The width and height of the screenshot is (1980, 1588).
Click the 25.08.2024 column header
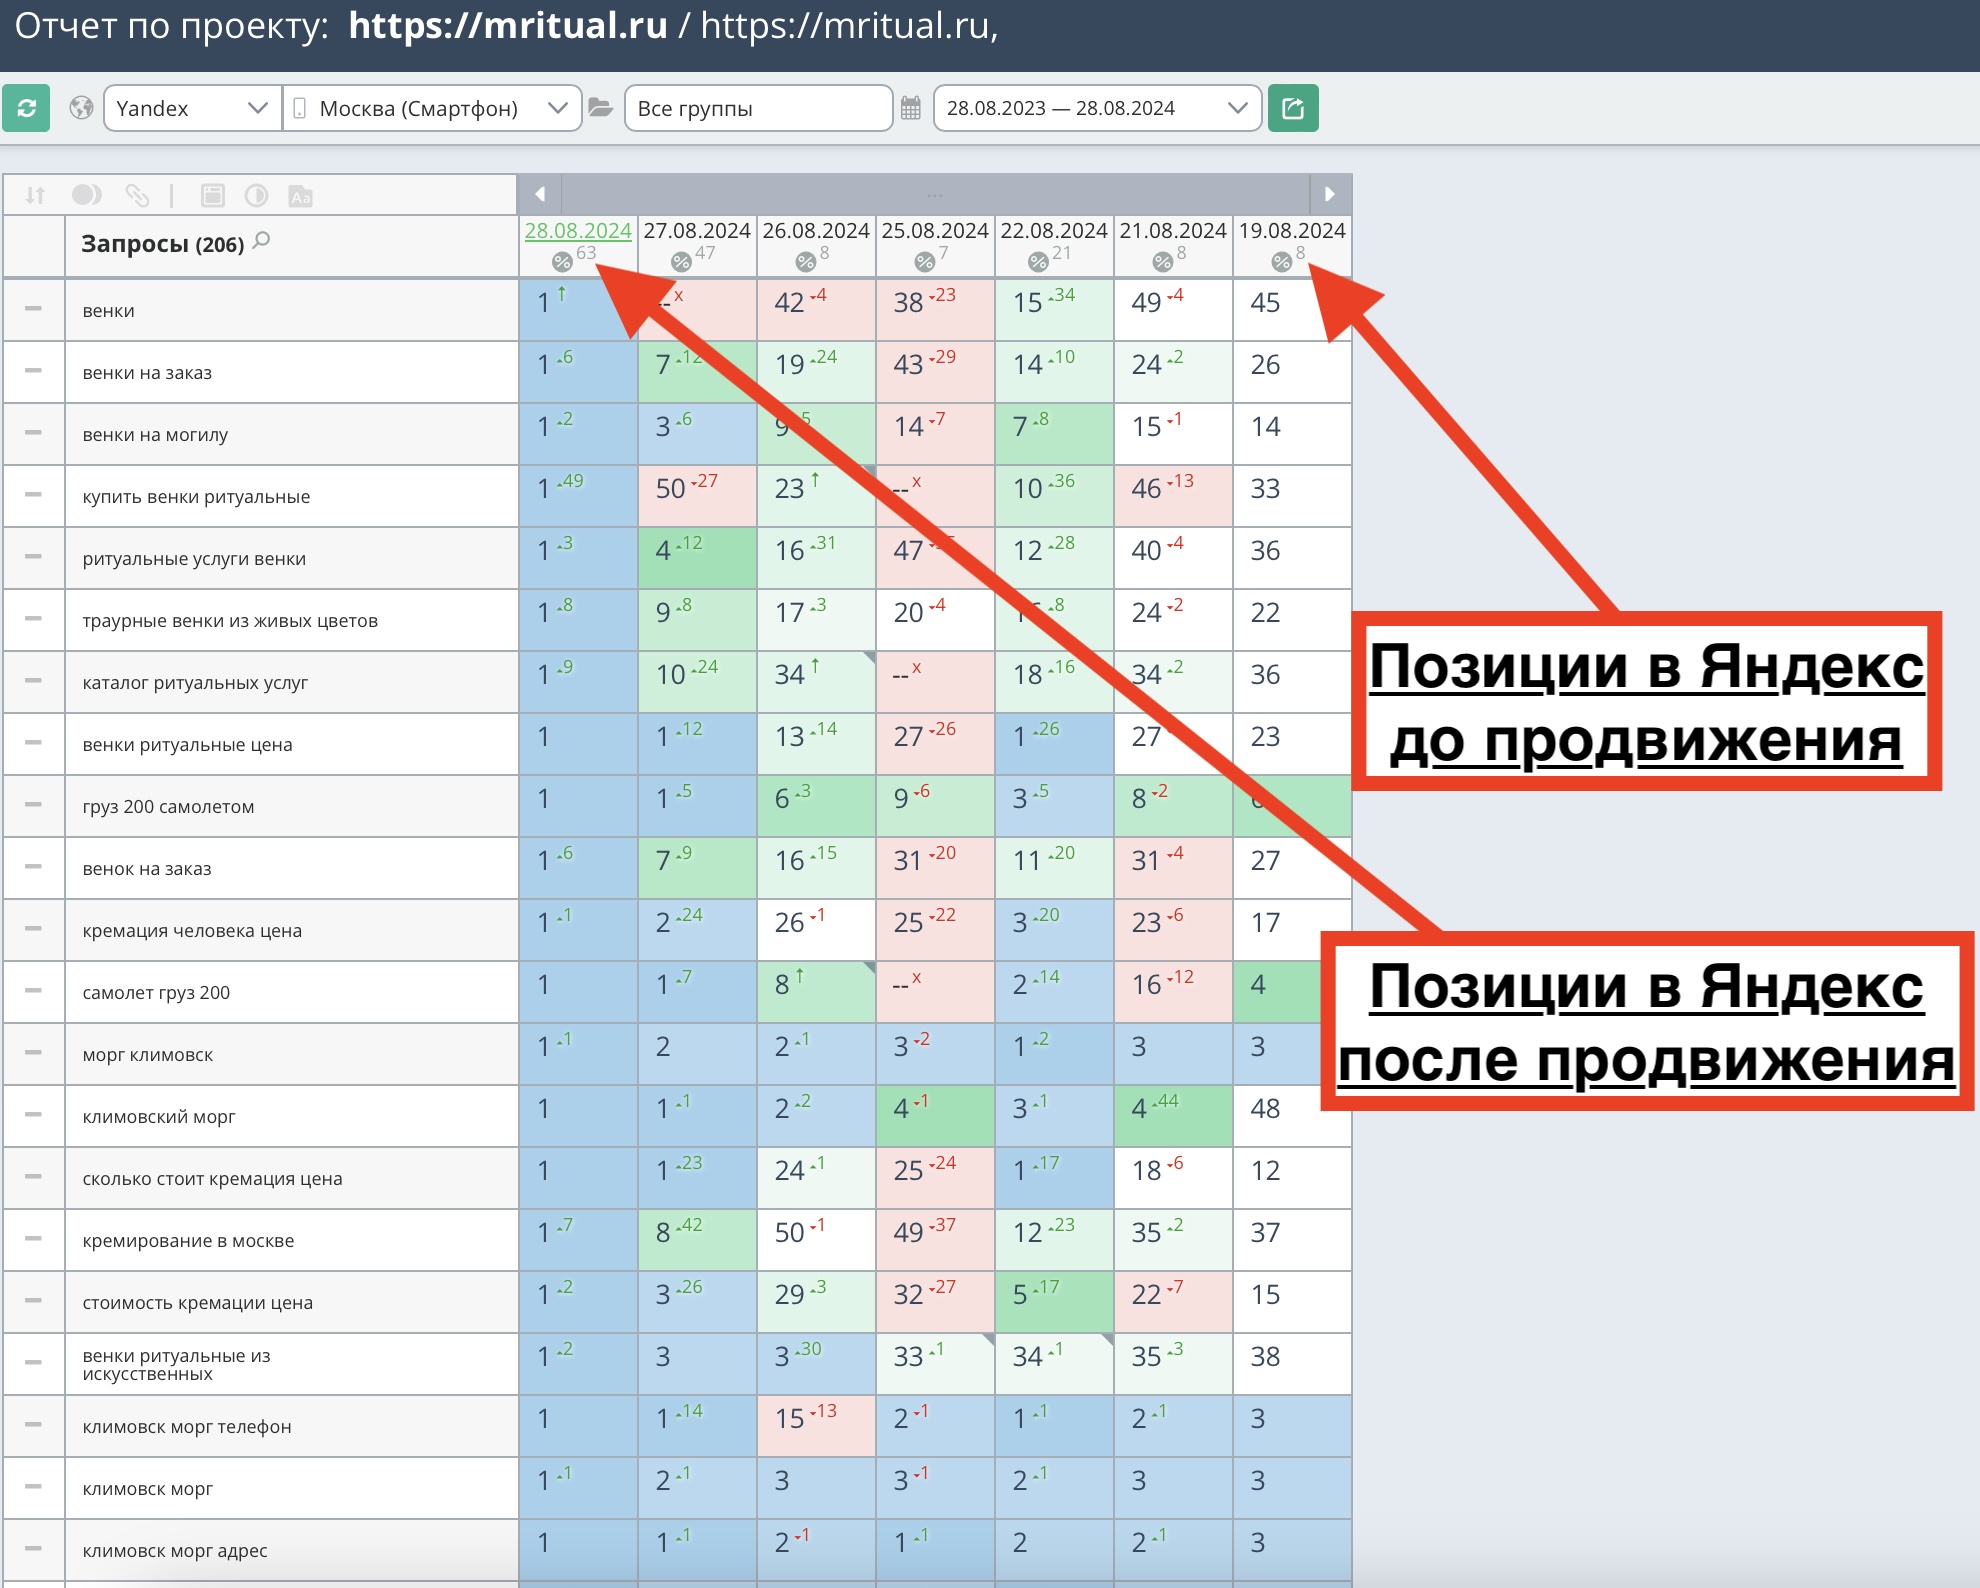point(935,231)
